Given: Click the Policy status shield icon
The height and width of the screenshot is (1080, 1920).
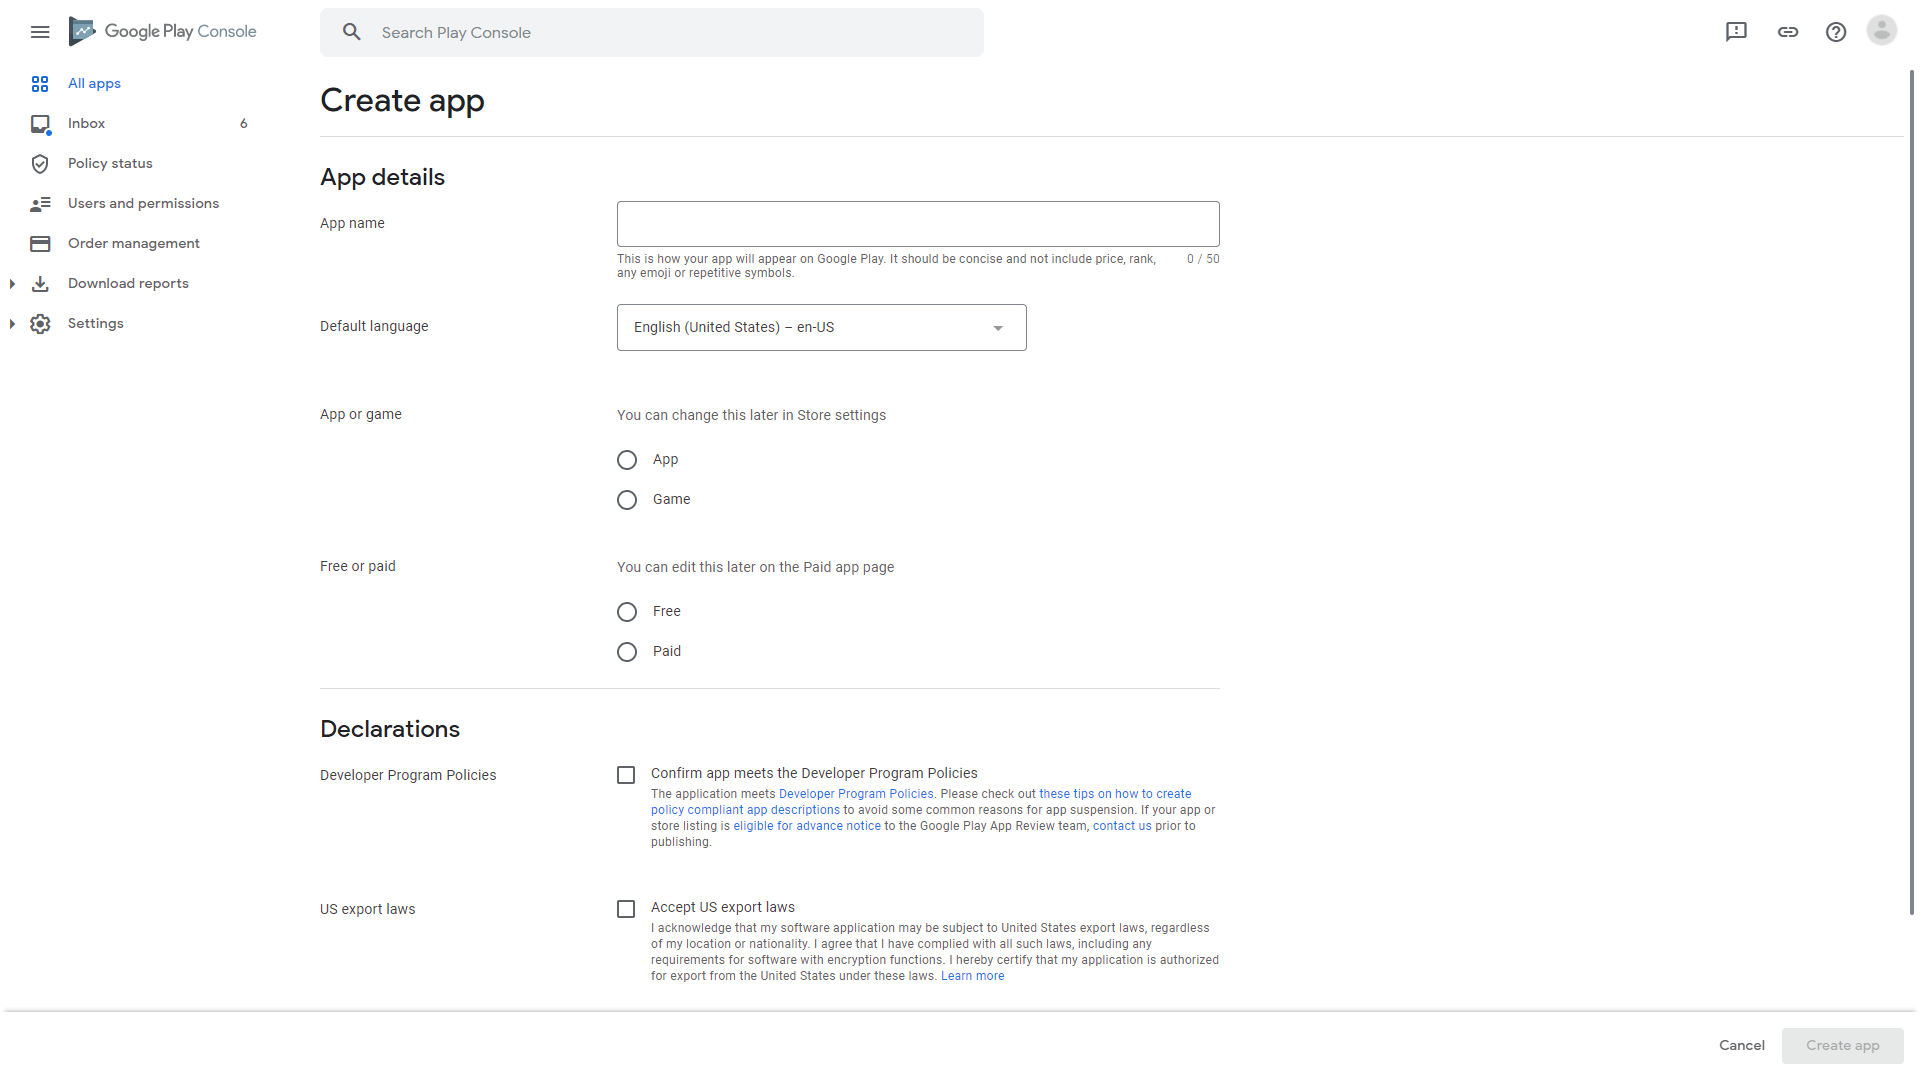Looking at the screenshot, I should click(x=40, y=164).
